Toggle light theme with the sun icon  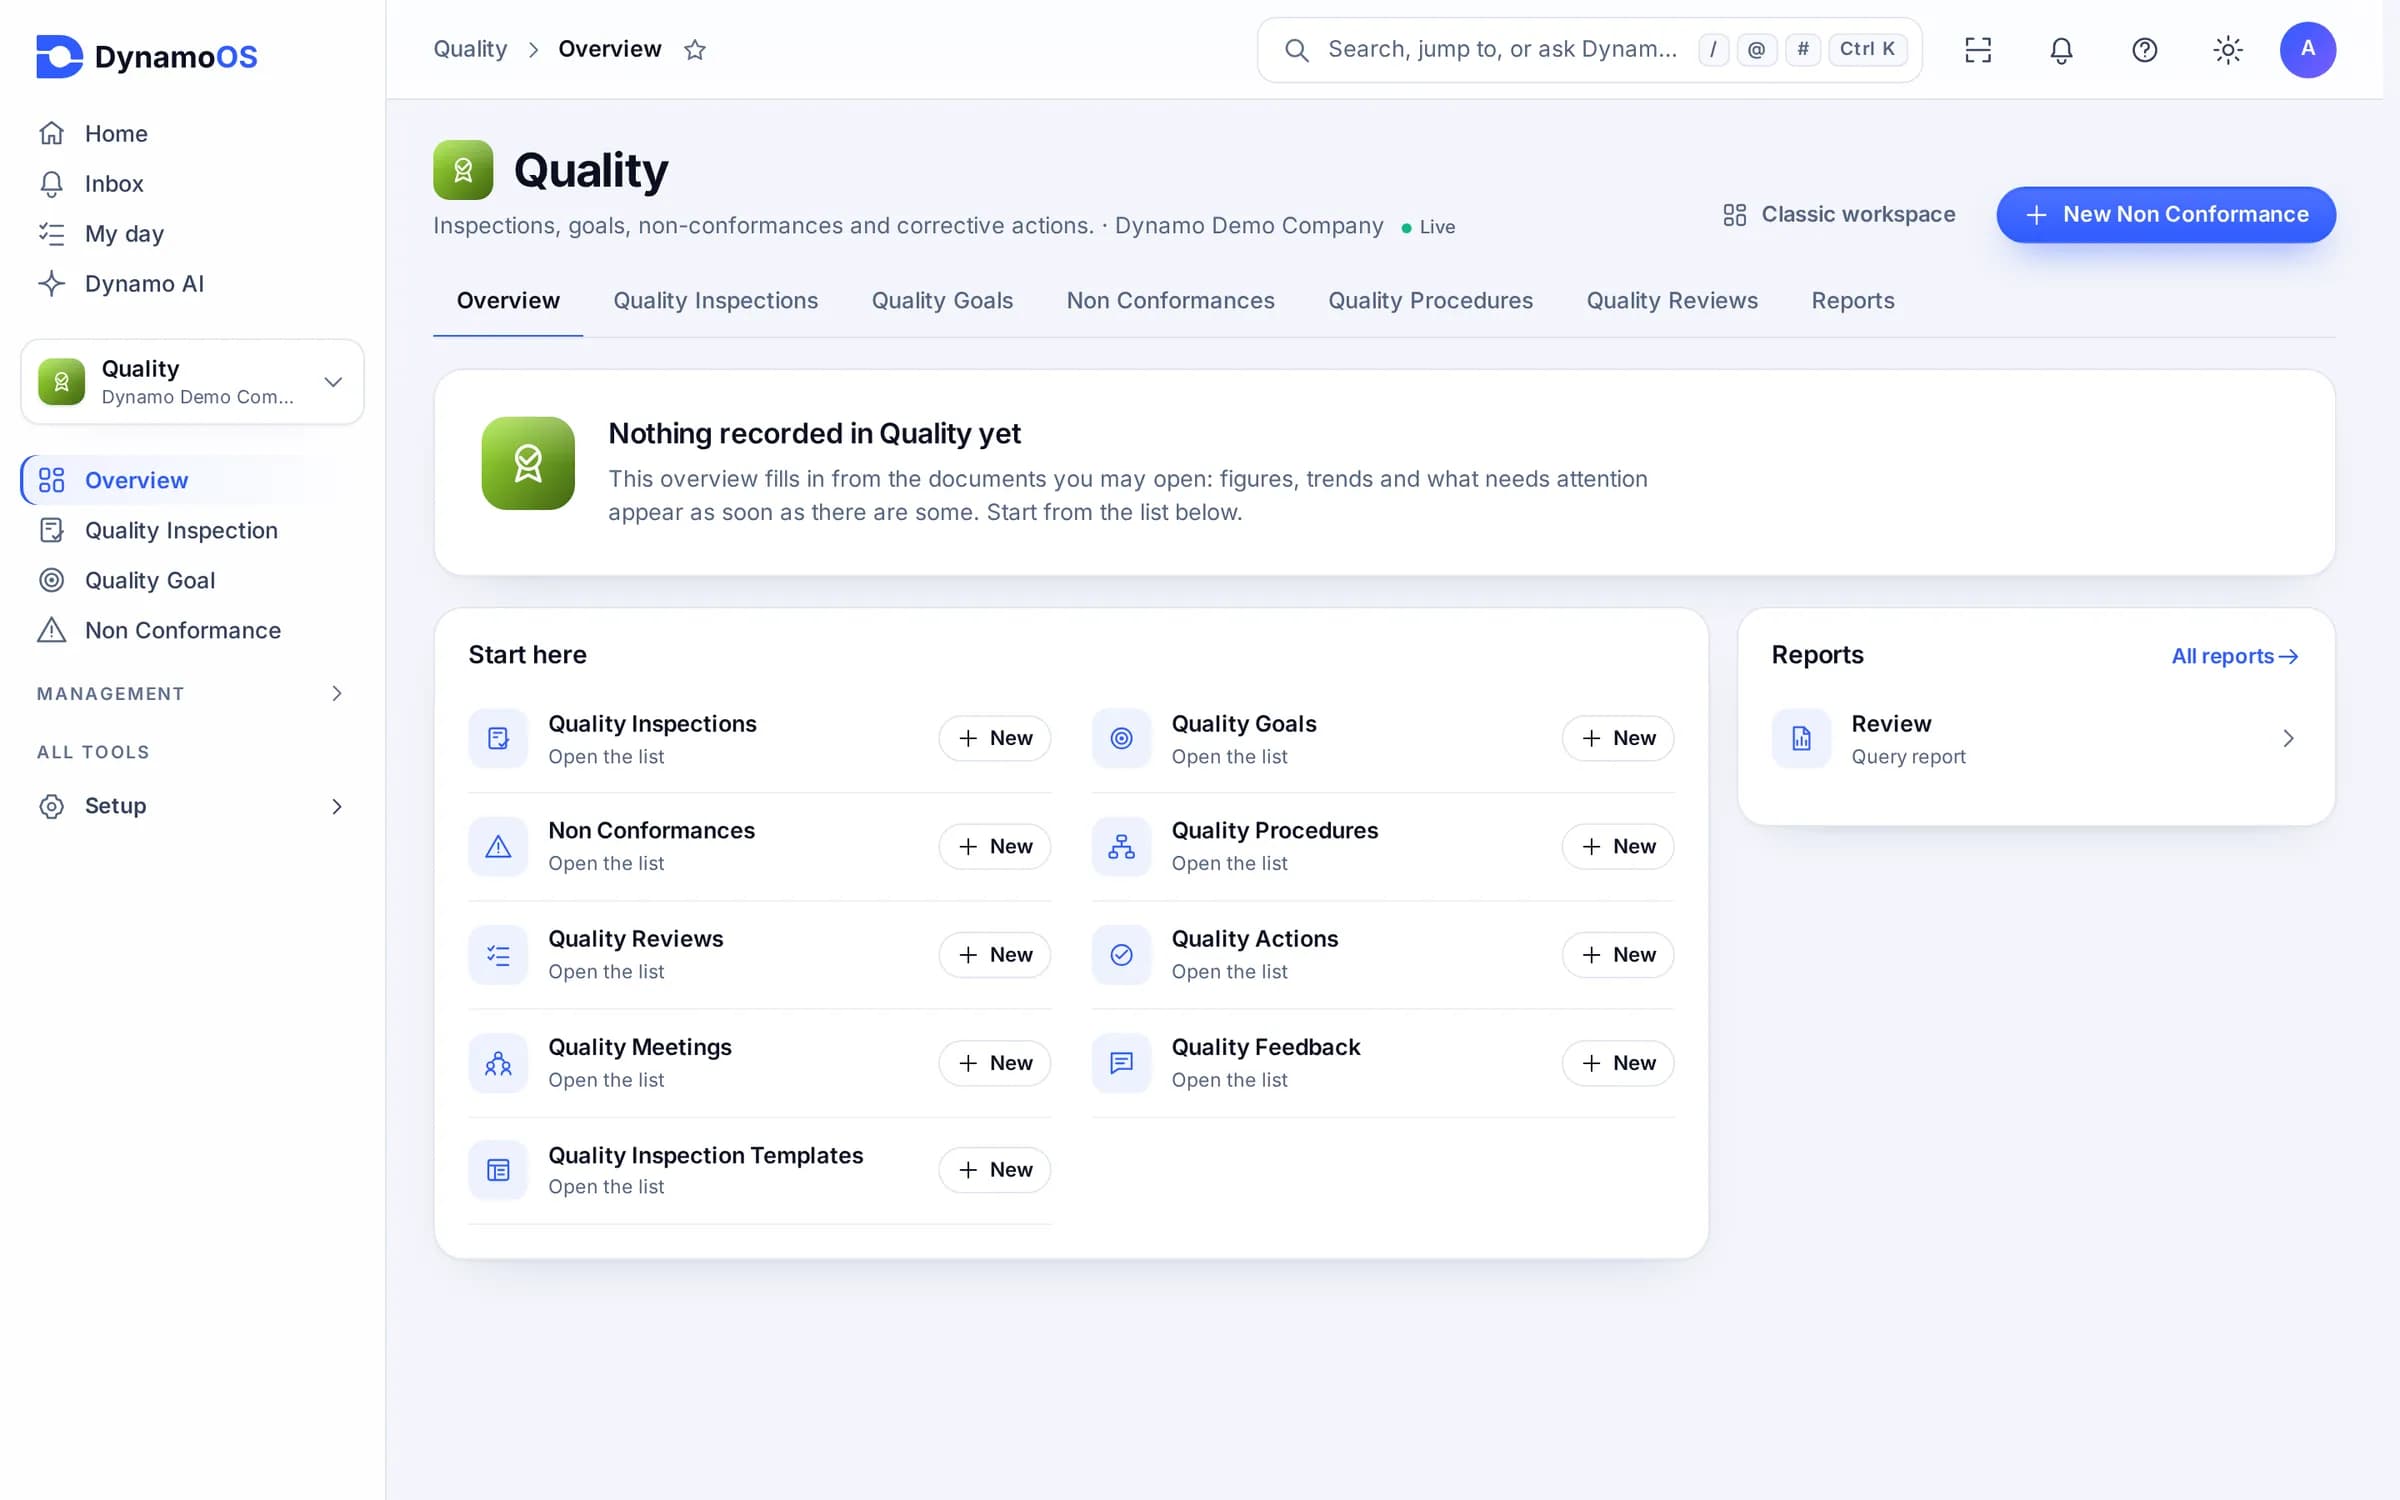click(x=2227, y=50)
